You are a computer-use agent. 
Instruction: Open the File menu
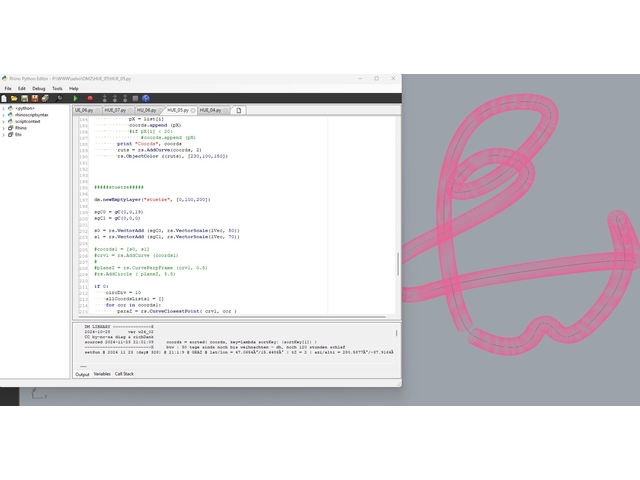coord(8,89)
